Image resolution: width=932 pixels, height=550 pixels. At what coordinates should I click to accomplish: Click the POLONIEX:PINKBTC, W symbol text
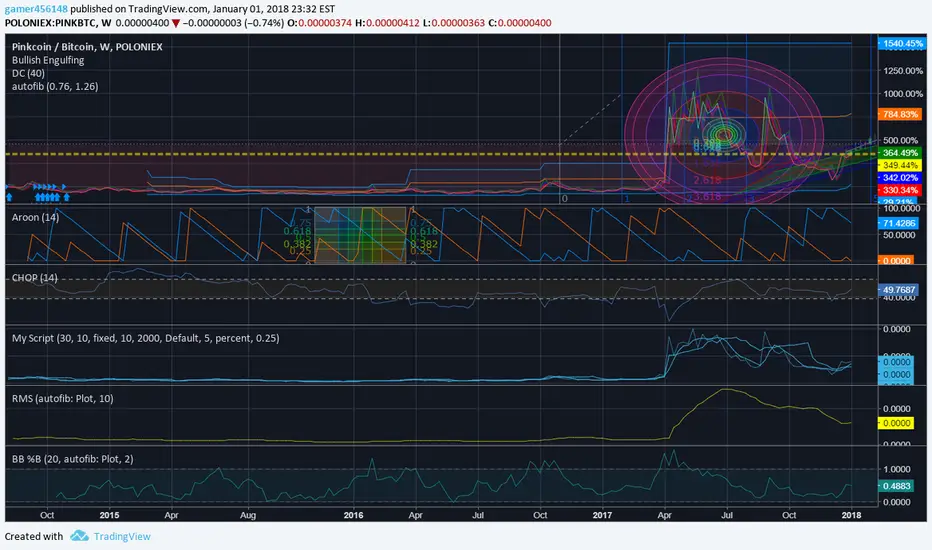[58, 23]
